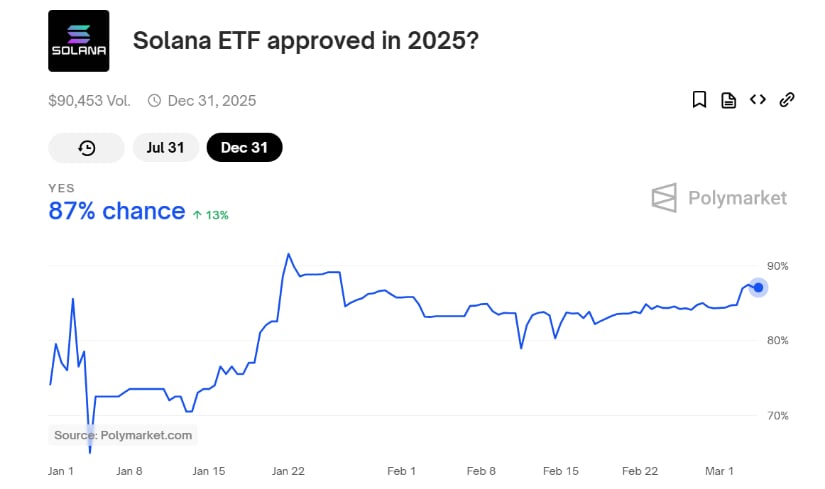This screenshot has height=489, width=825.
Task: Bookmark this Solana ETF market
Action: point(700,99)
